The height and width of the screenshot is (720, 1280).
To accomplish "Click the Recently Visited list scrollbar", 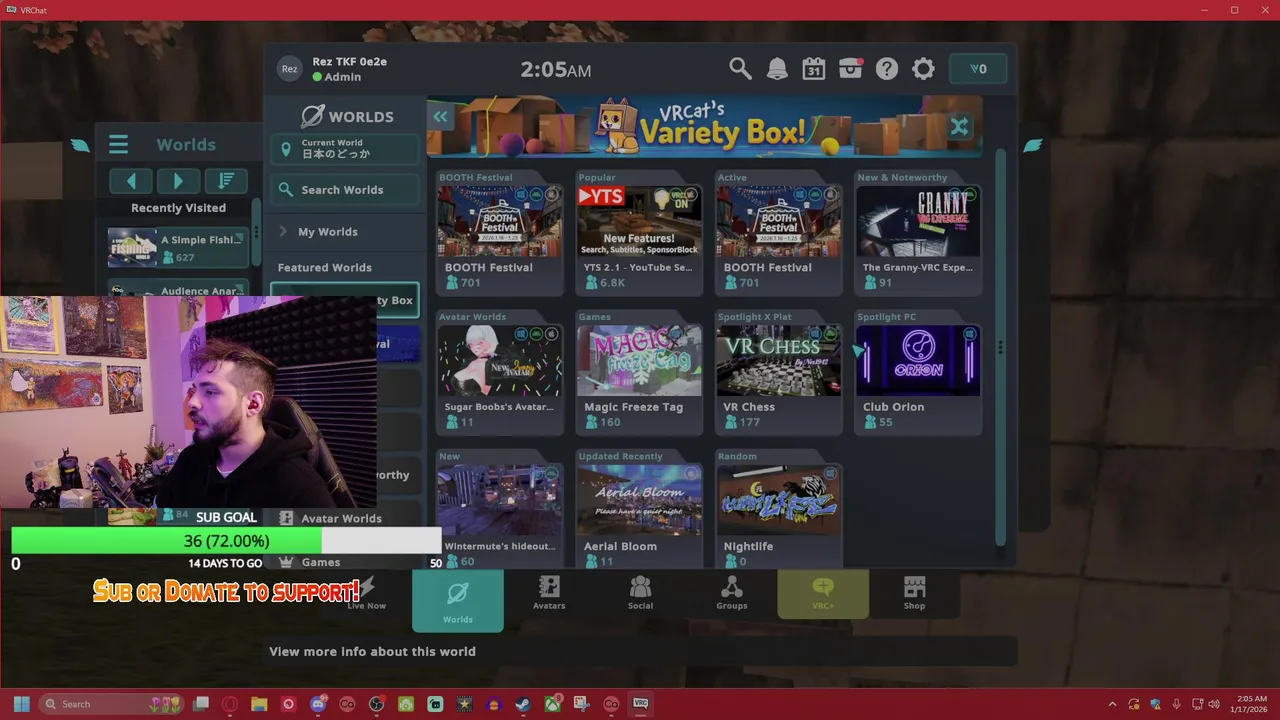I will [256, 232].
